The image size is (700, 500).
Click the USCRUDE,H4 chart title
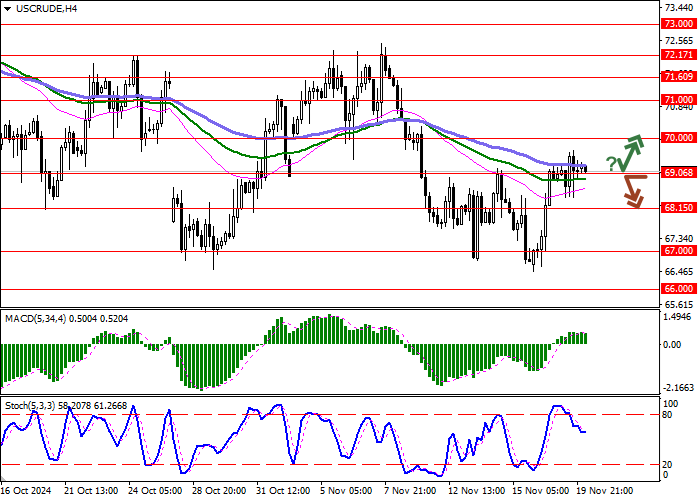tap(46, 8)
